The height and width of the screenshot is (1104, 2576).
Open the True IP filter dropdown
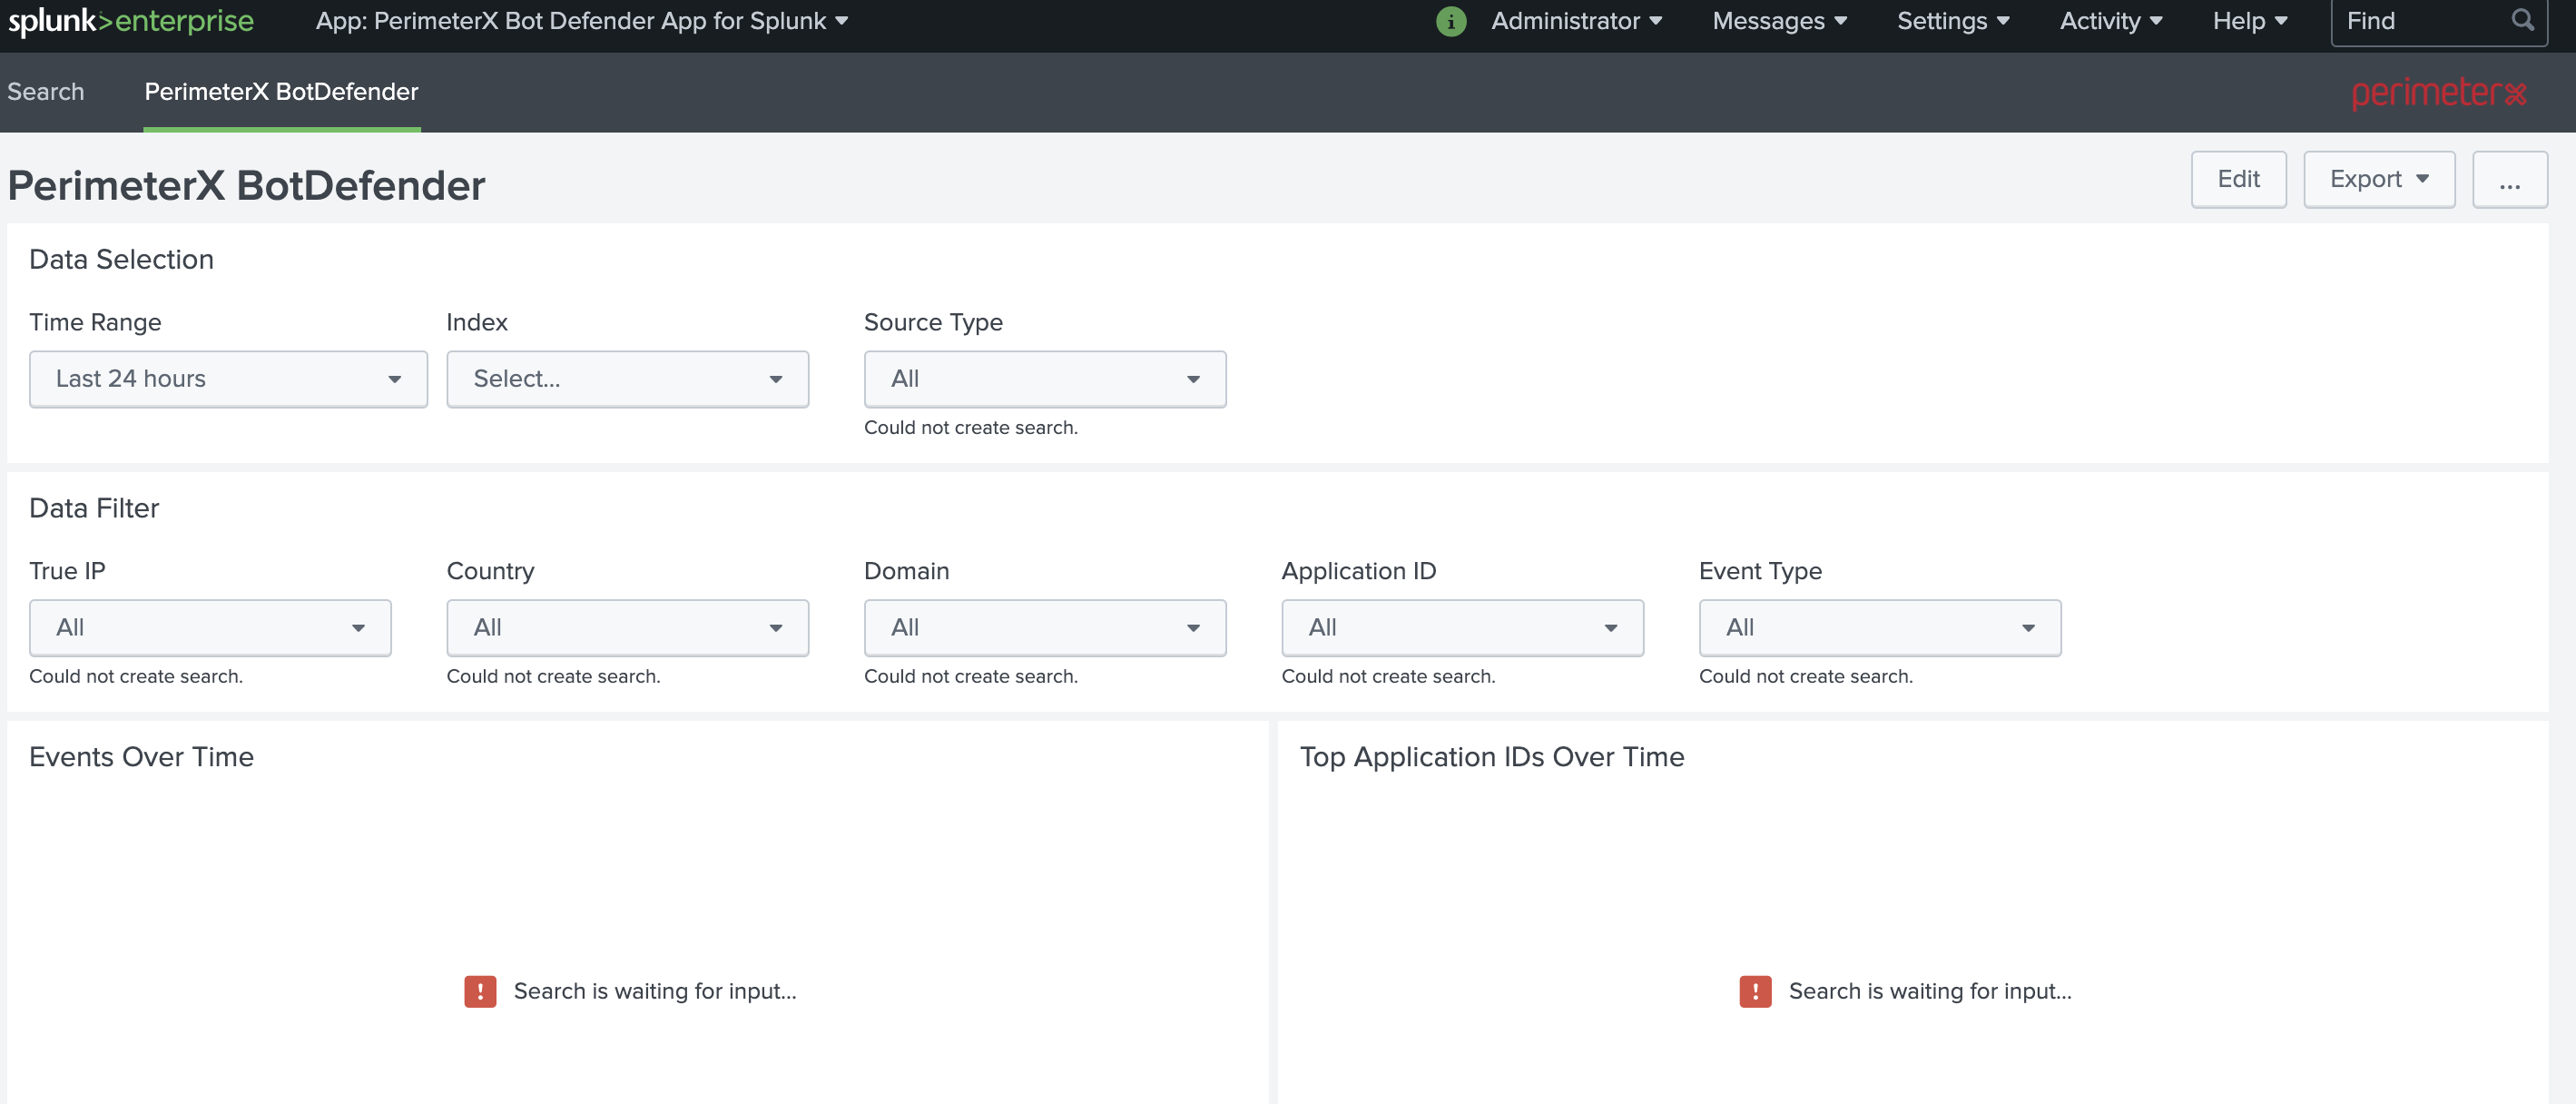210,628
